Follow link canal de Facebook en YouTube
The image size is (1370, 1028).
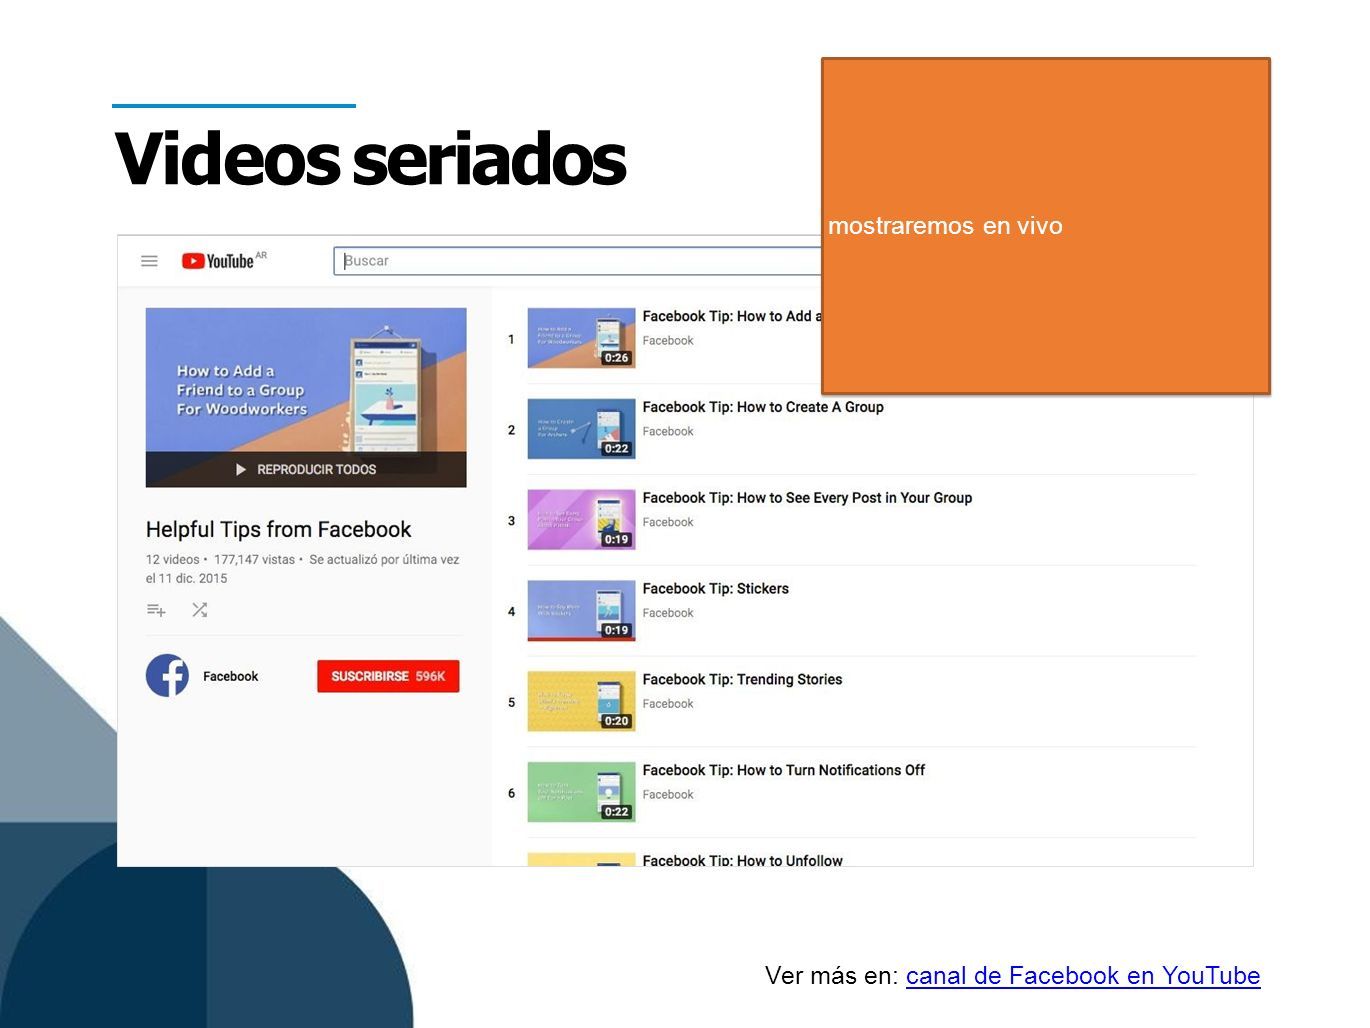tap(1083, 975)
